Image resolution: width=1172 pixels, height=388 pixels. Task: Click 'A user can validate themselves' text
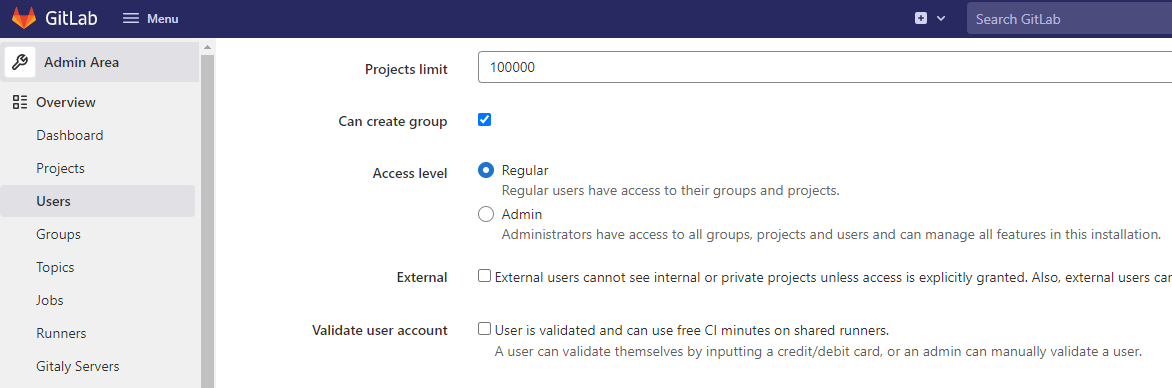pos(818,351)
